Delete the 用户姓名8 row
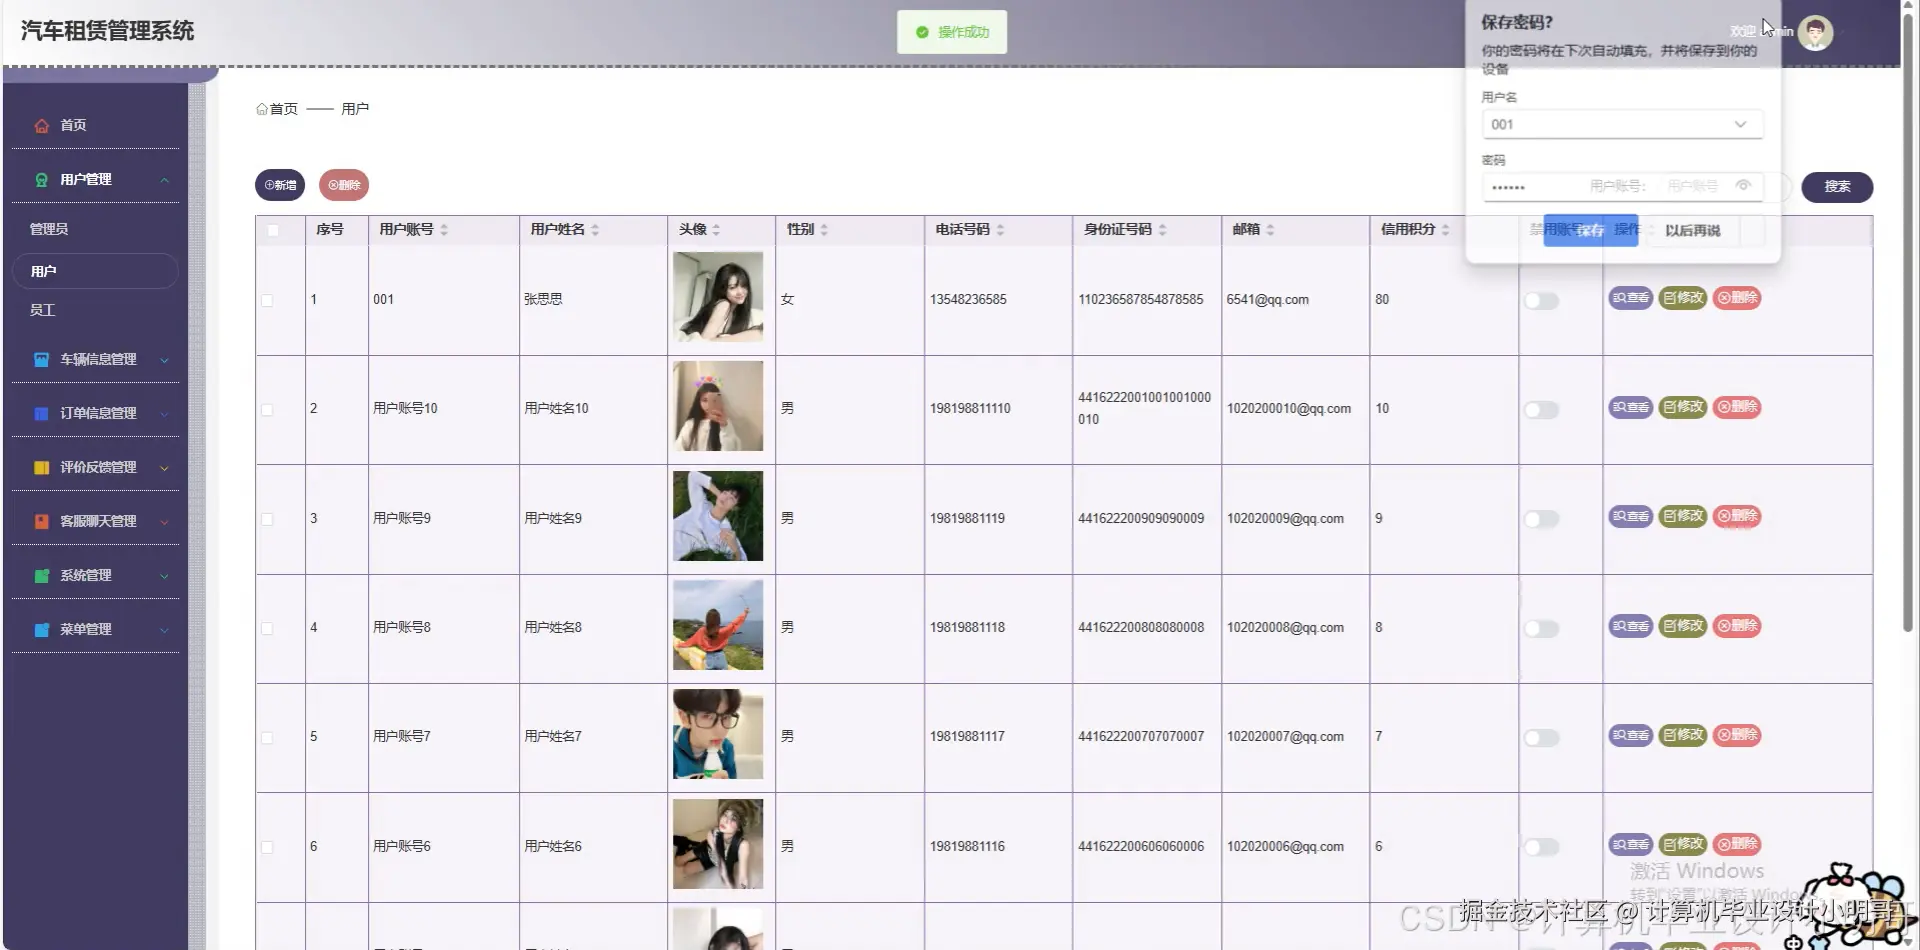Image resolution: width=1920 pixels, height=950 pixels. click(x=1737, y=626)
